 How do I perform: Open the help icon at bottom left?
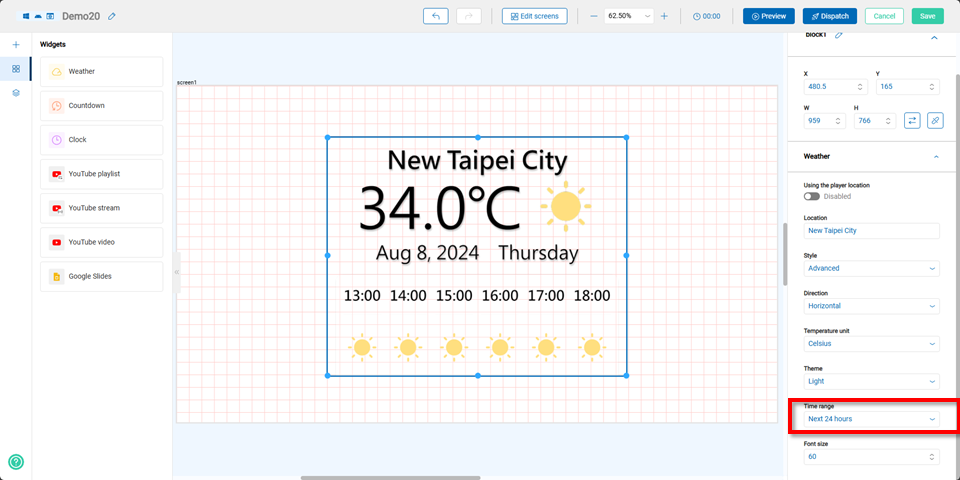pos(16,462)
